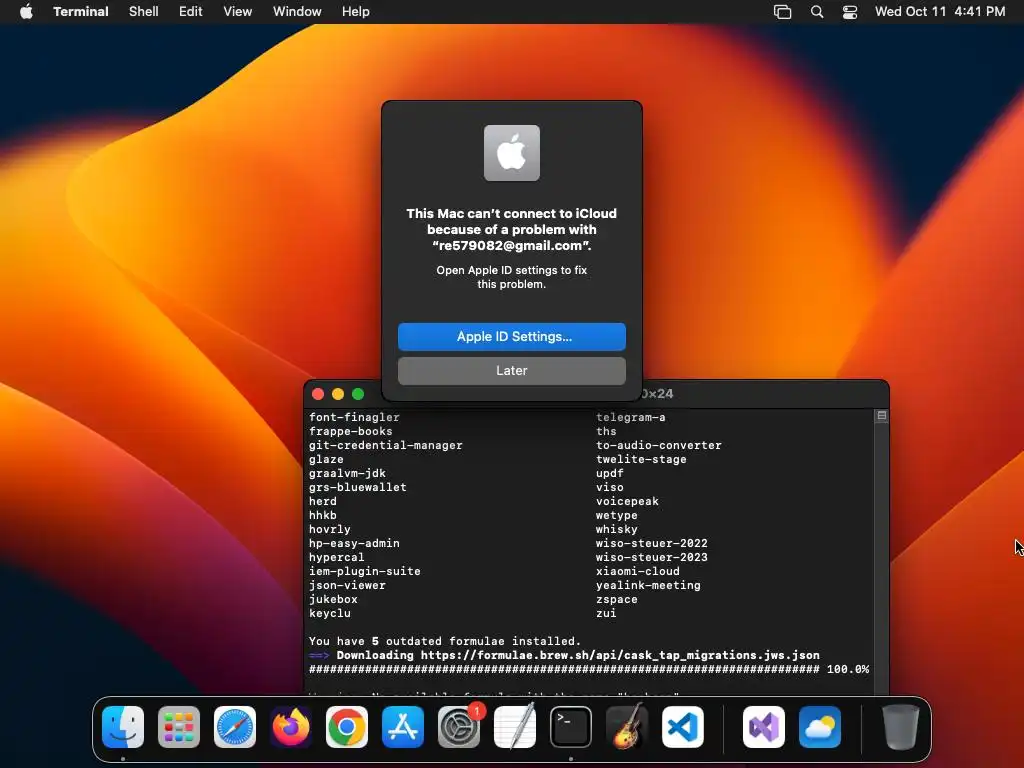Click 'wiso-steuer-2023' in Terminal output
Screen dimensions: 1024x768
651,557
